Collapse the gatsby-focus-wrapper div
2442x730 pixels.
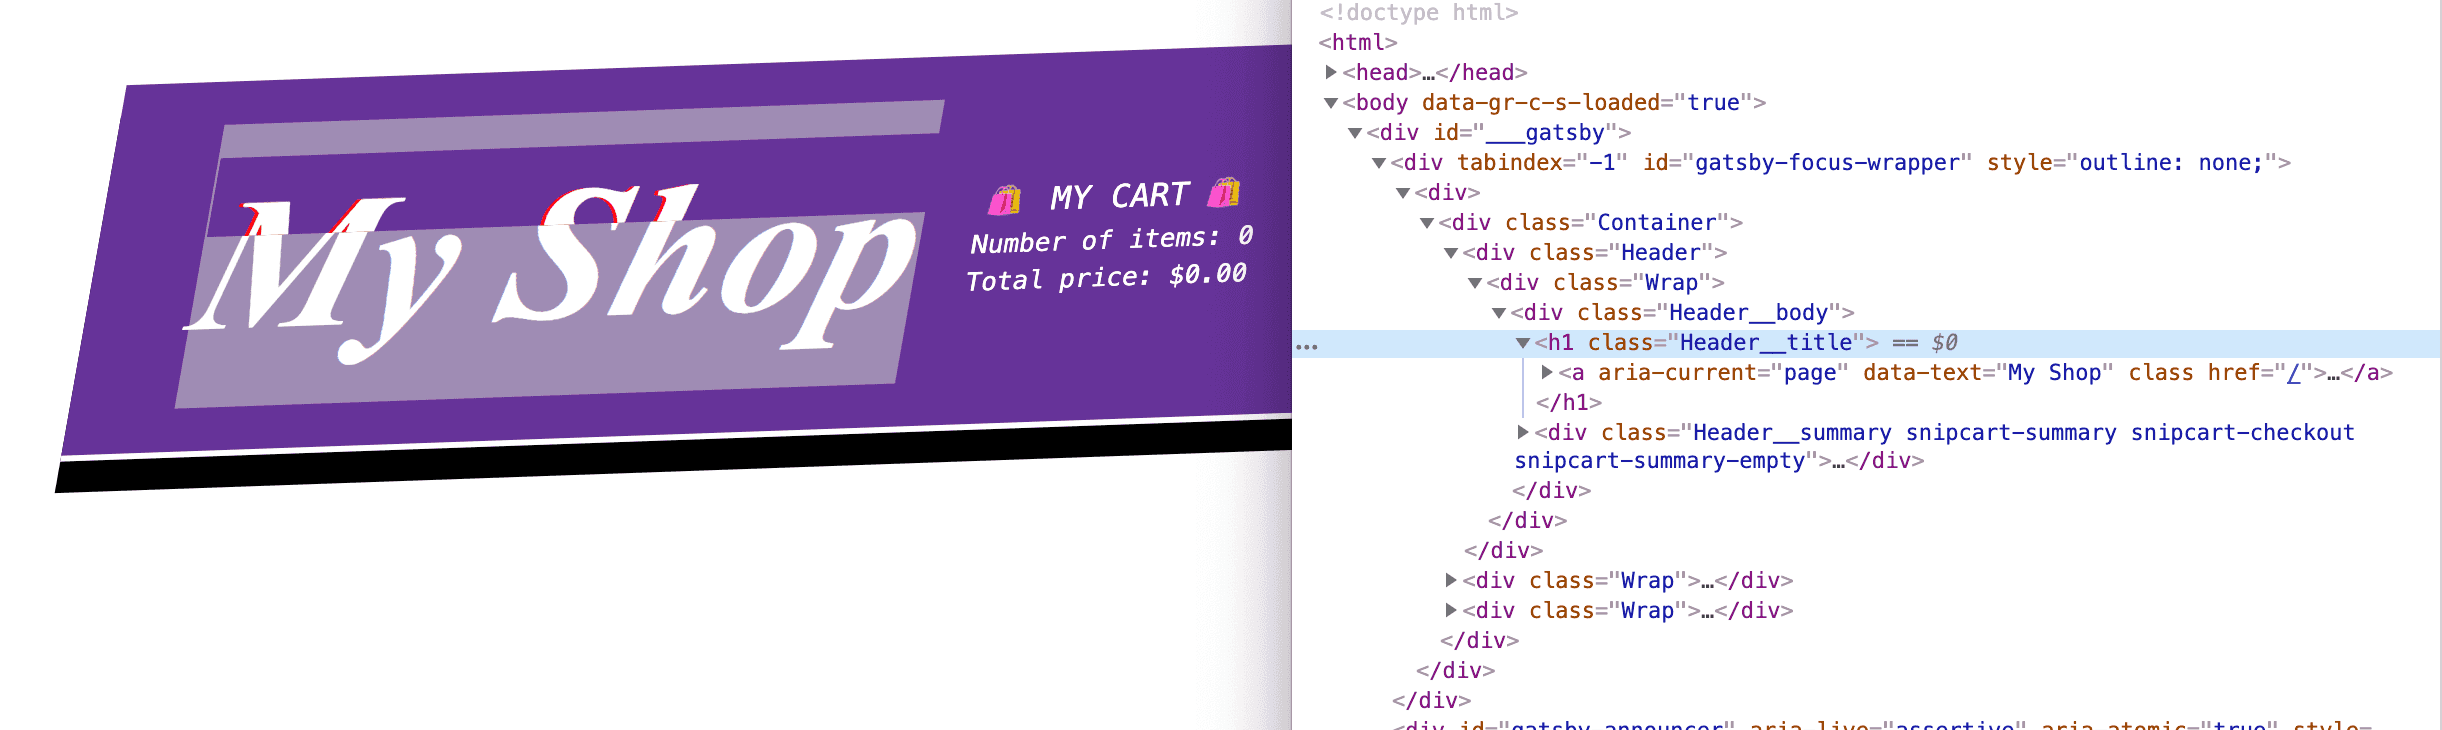pyautogui.click(x=1379, y=163)
